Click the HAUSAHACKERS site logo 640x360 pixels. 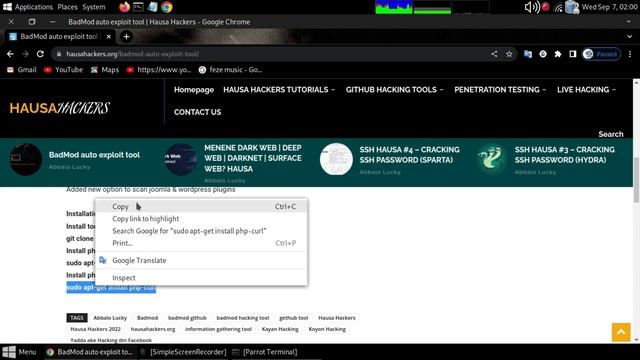(x=60, y=108)
